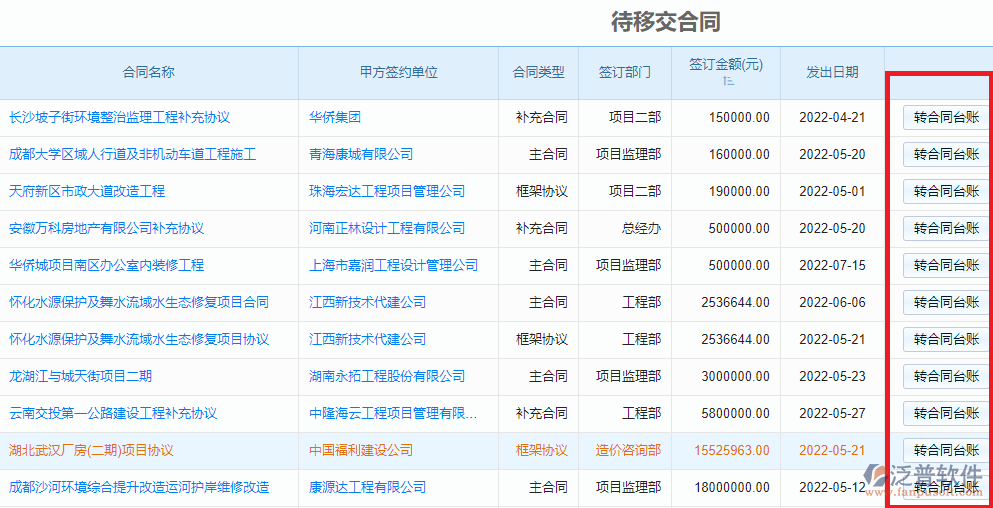The image size is (993, 508).
Task: Click the sort icon under 签订金额(元) header
Action: [727, 81]
